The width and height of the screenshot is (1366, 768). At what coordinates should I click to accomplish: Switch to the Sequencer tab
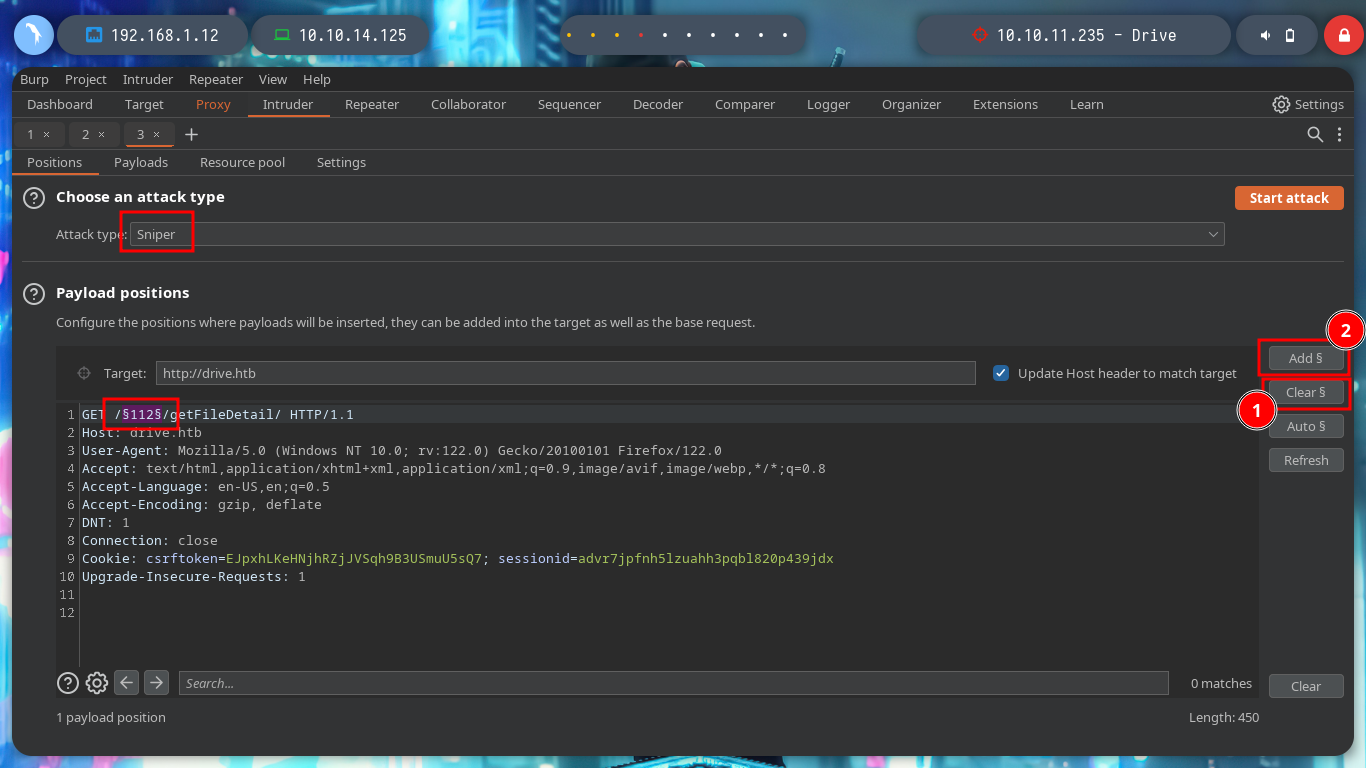(x=570, y=104)
